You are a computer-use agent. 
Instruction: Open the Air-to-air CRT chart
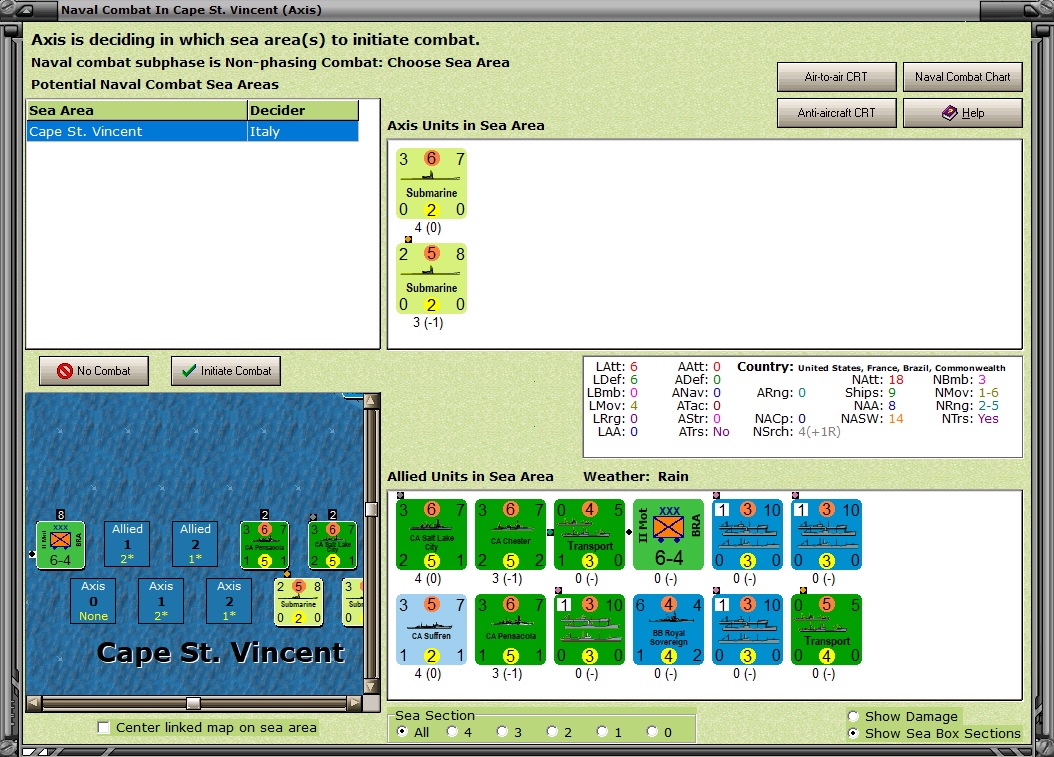pos(836,77)
